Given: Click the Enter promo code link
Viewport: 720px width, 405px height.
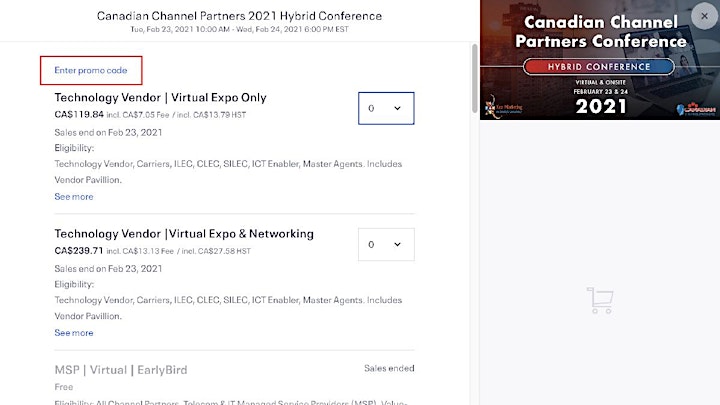Looking at the screenshot, I should (91, 70).
